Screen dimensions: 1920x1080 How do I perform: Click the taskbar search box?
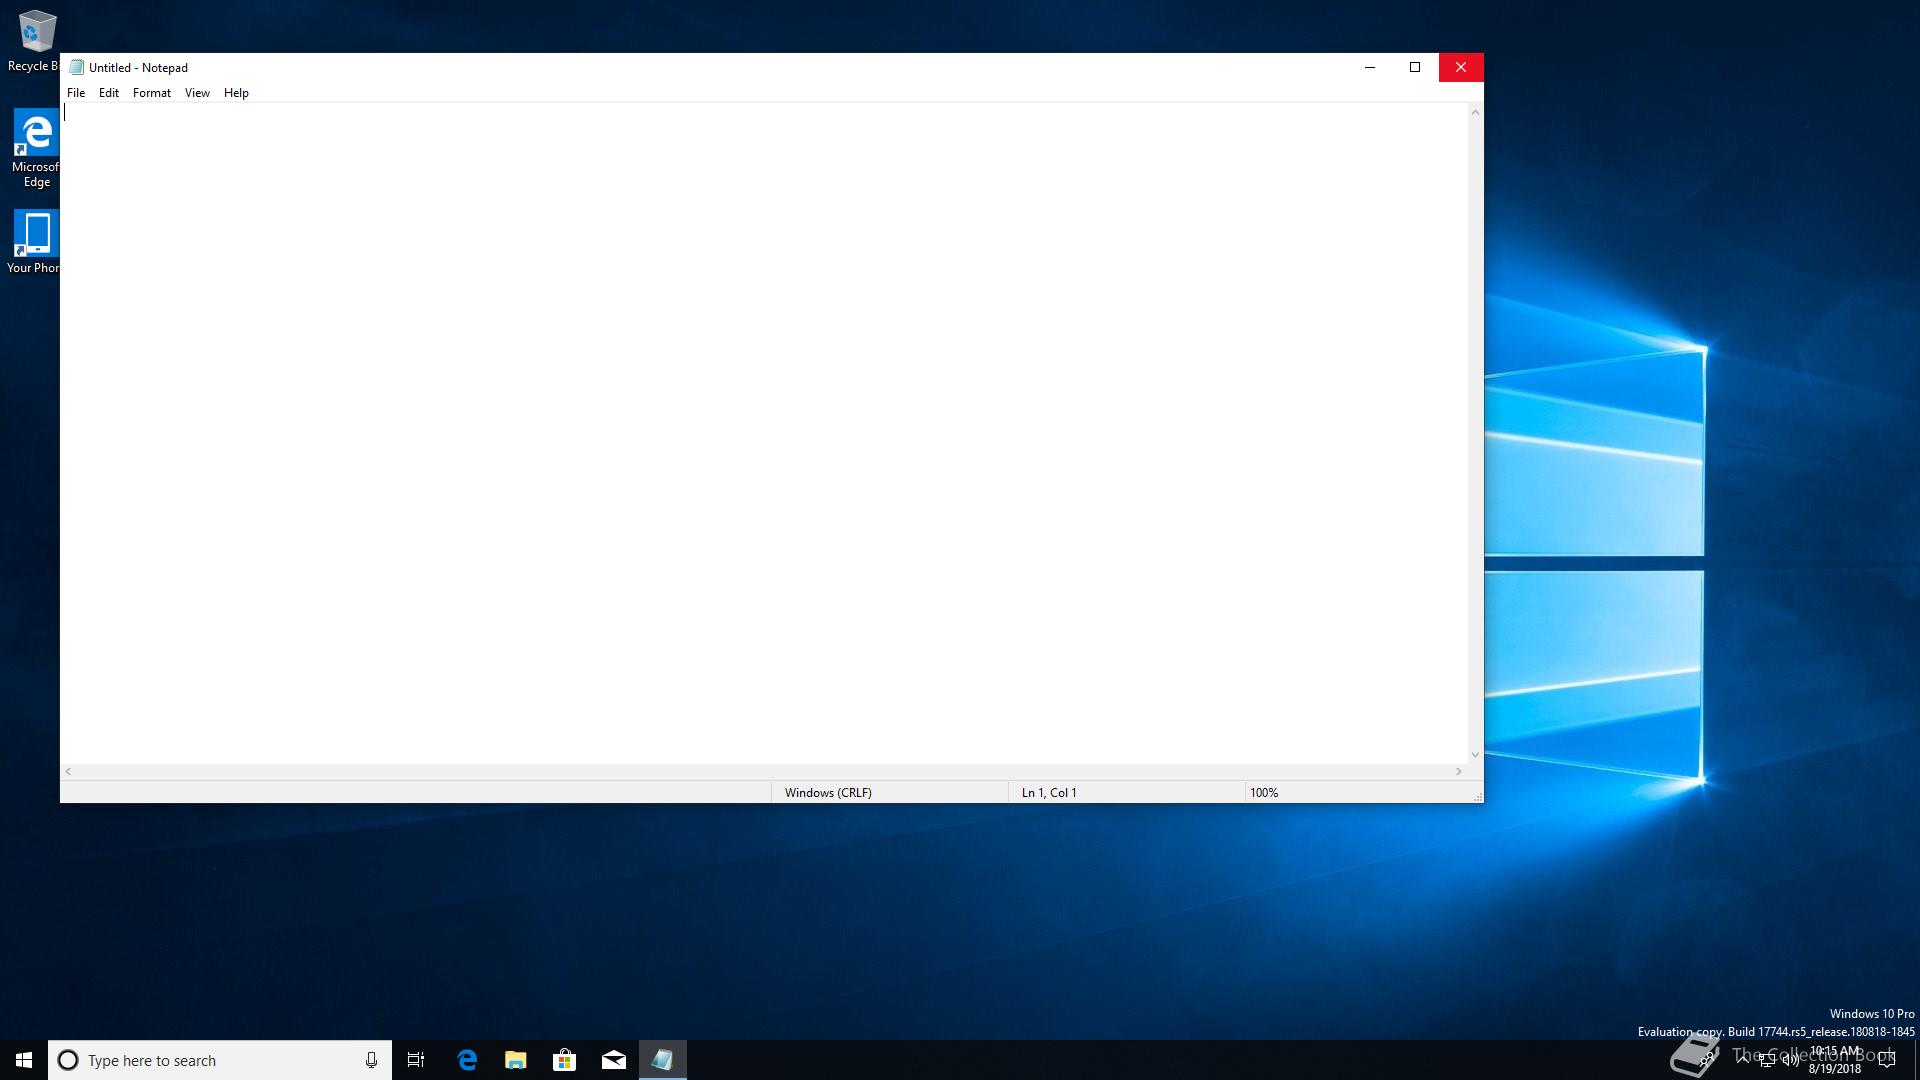click(x=219, y=1060)
